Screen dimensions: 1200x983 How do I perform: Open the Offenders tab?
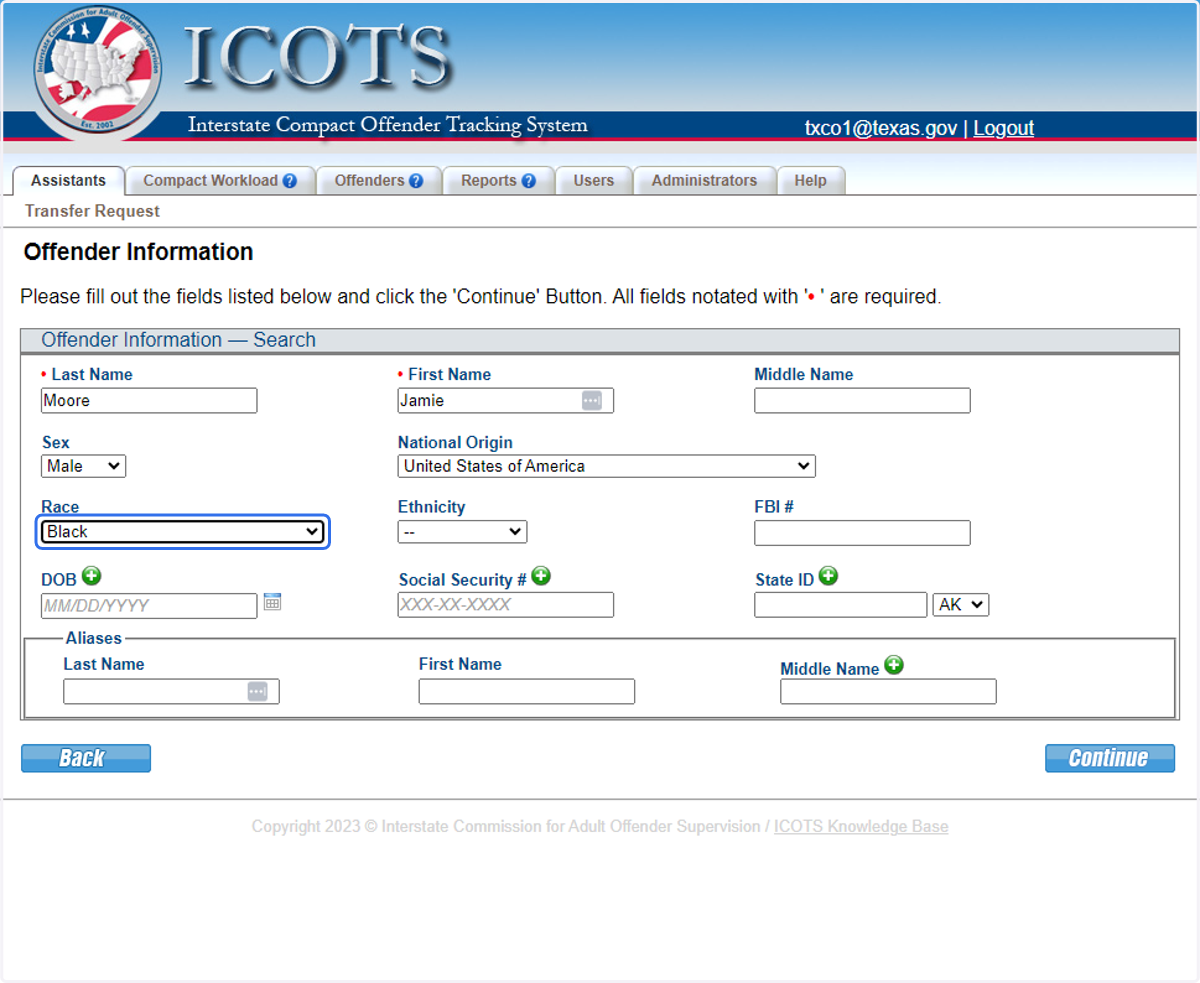coord(379,181)
